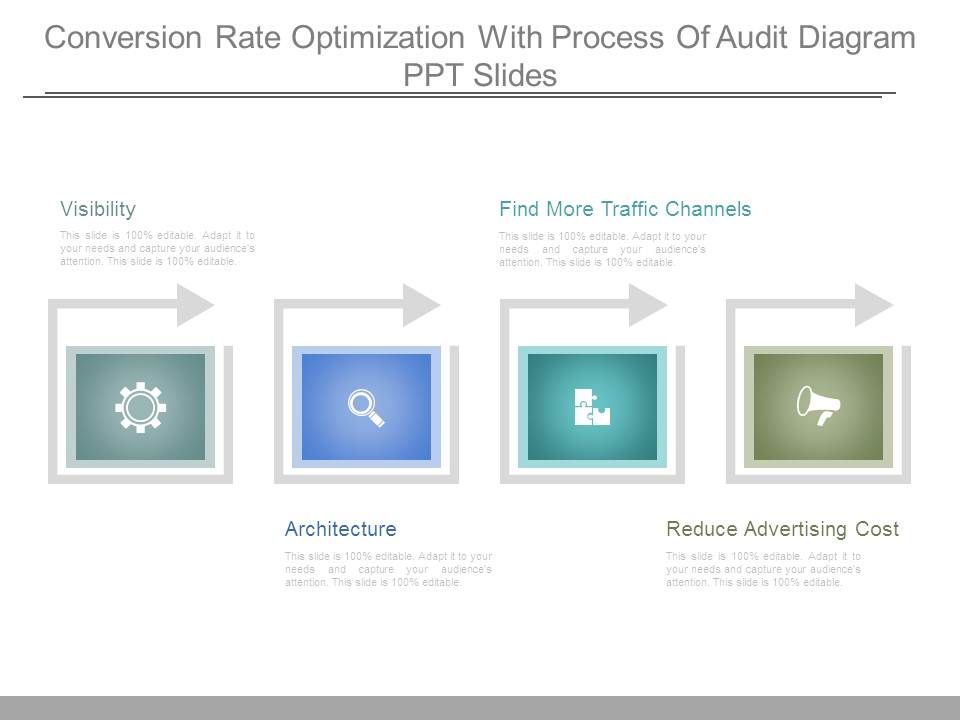
Task: Click the megaphone icon in the olive box
Action: (x=819, y=405)
